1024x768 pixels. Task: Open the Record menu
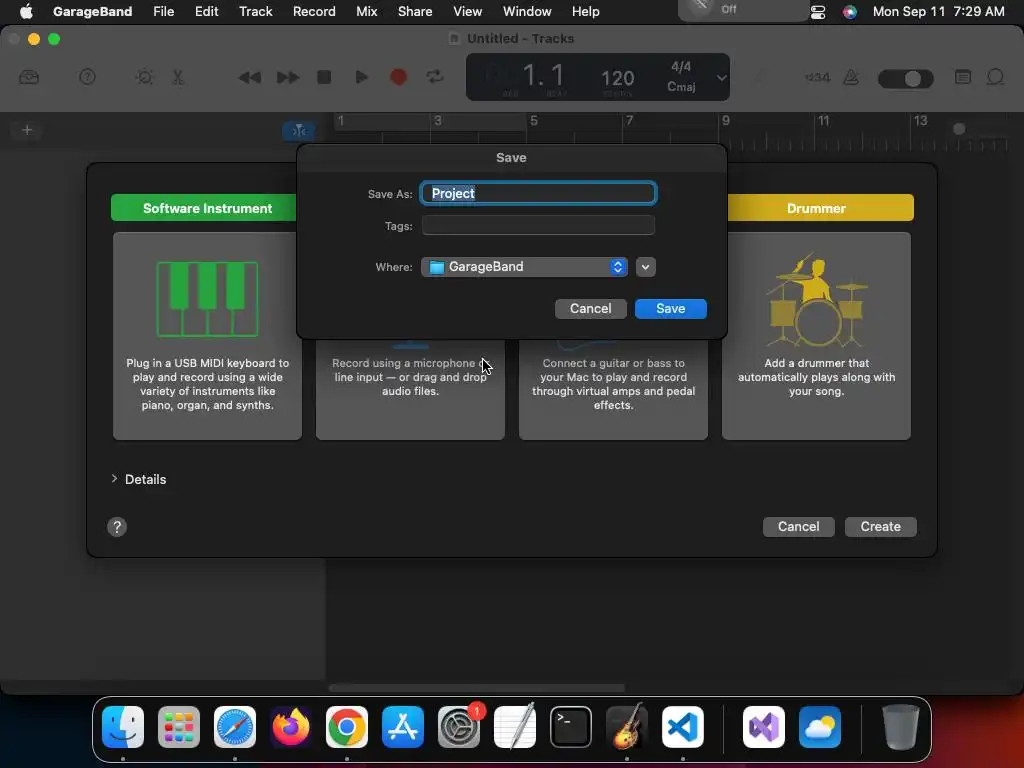[314, 11]
